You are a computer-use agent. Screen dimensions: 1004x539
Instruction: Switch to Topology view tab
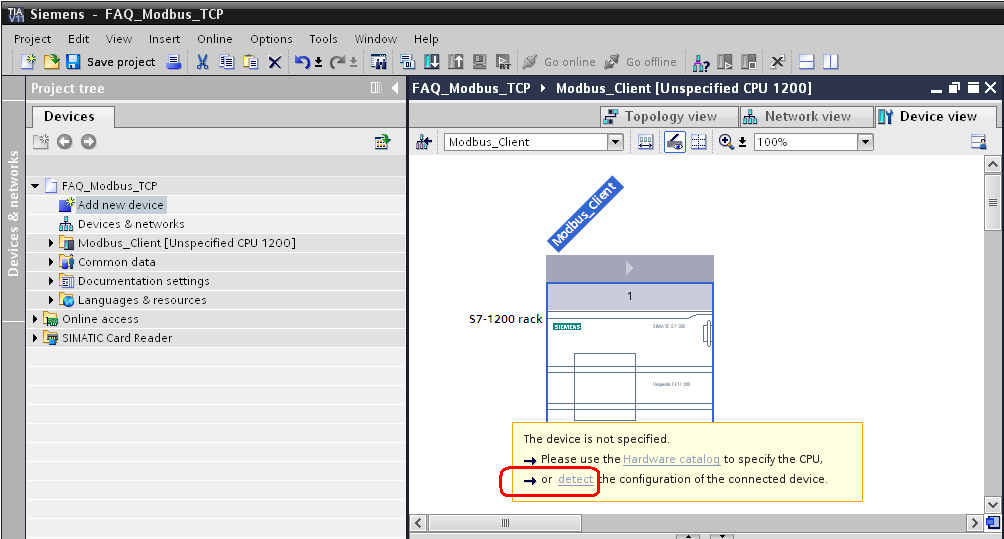(x=669, y=117)
